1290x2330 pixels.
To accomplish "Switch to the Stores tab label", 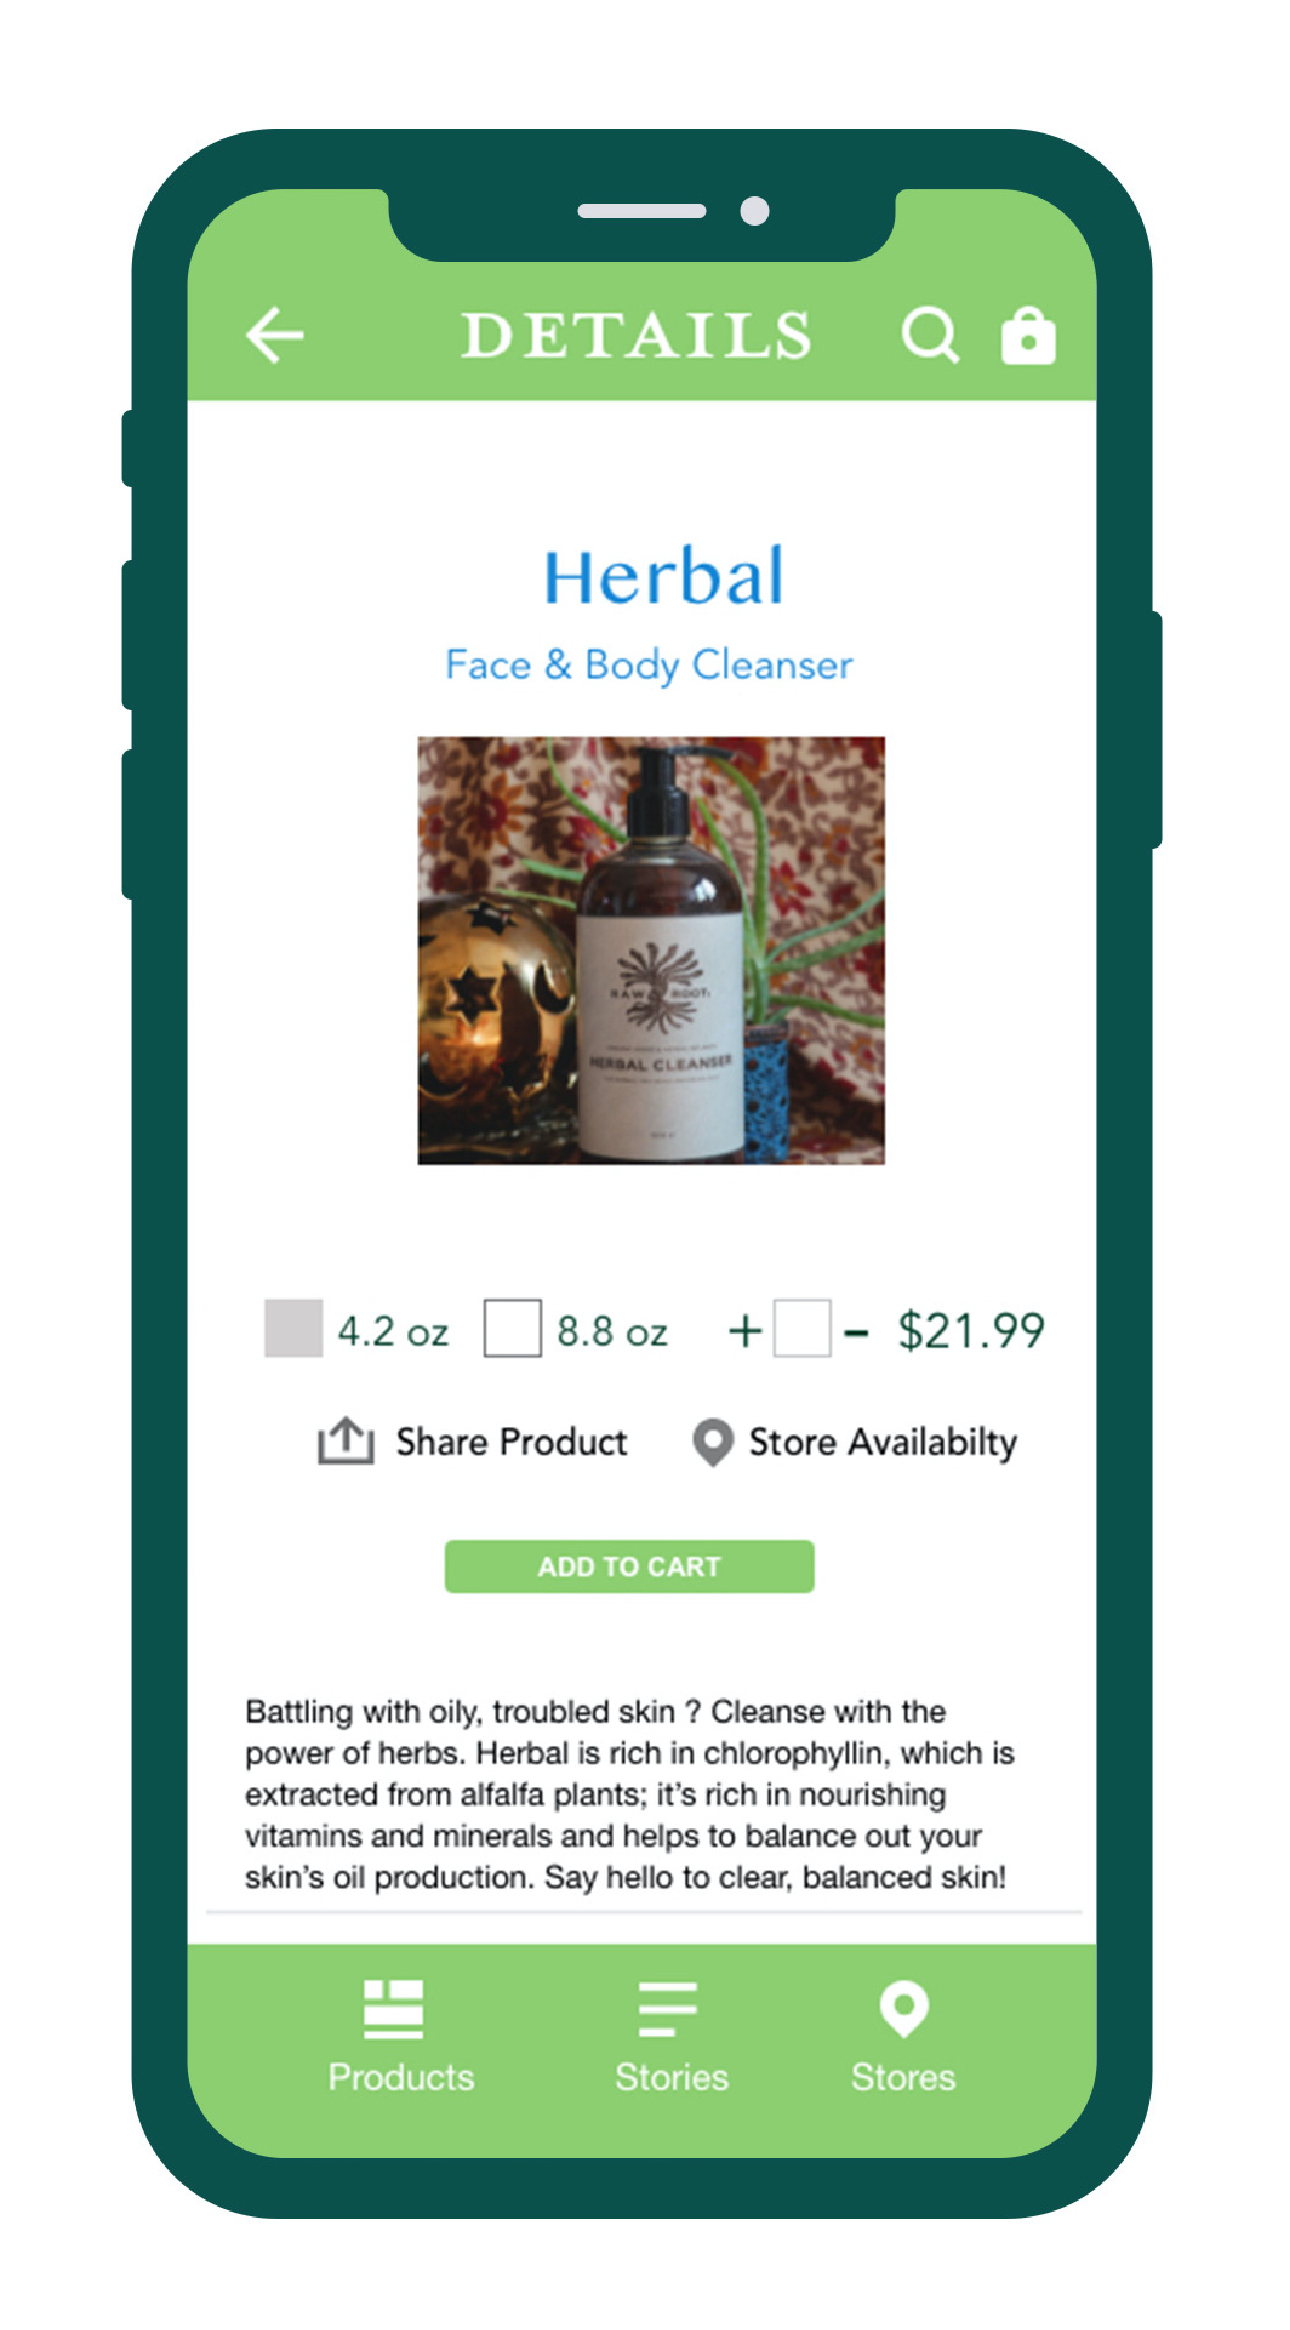I will [903, 2077].
